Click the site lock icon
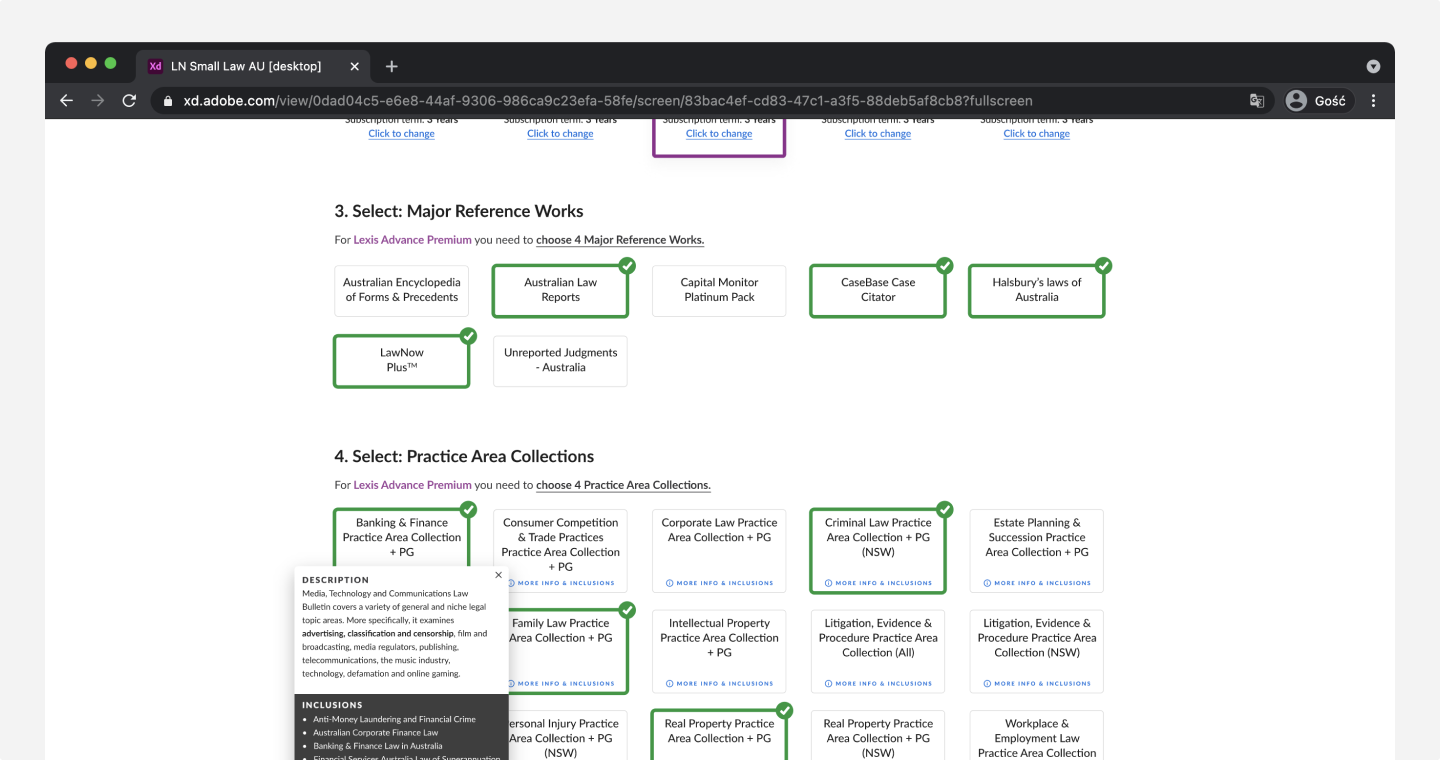The image size is (1440, 760). pyautogui.click(x=166, y=101)
